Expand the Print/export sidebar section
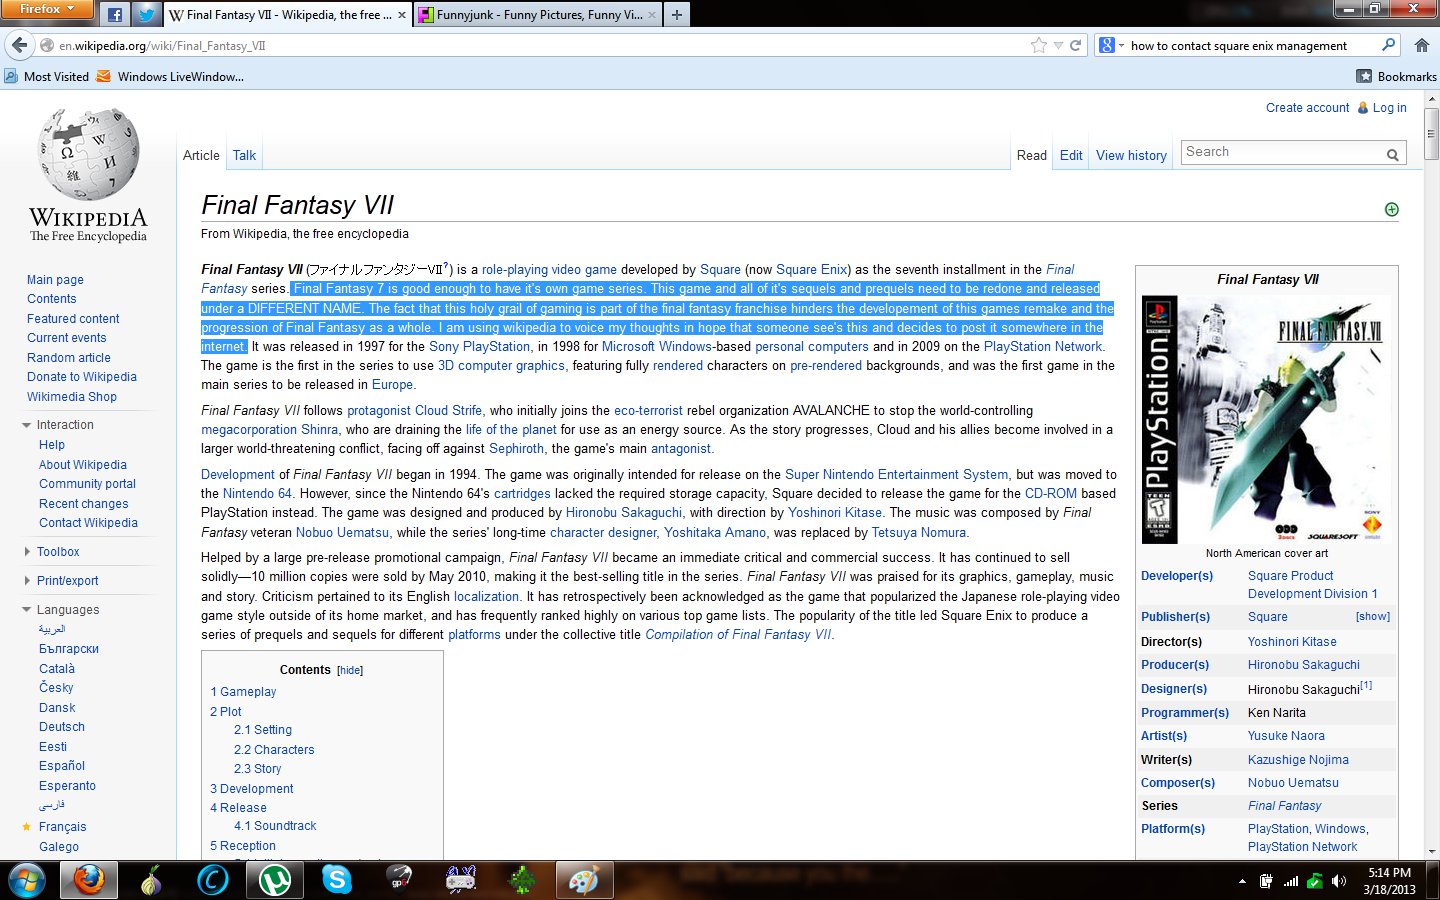 (x=27, y=581)
